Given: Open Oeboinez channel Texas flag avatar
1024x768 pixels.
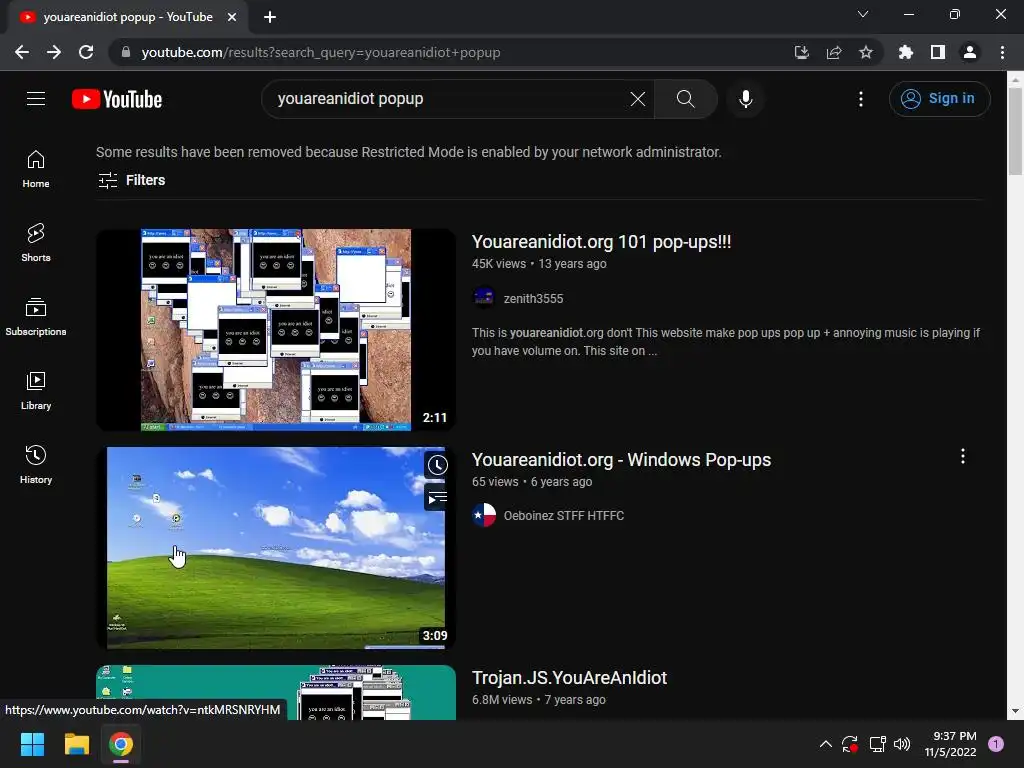Looking at the screenshot, I should [484, 515].
